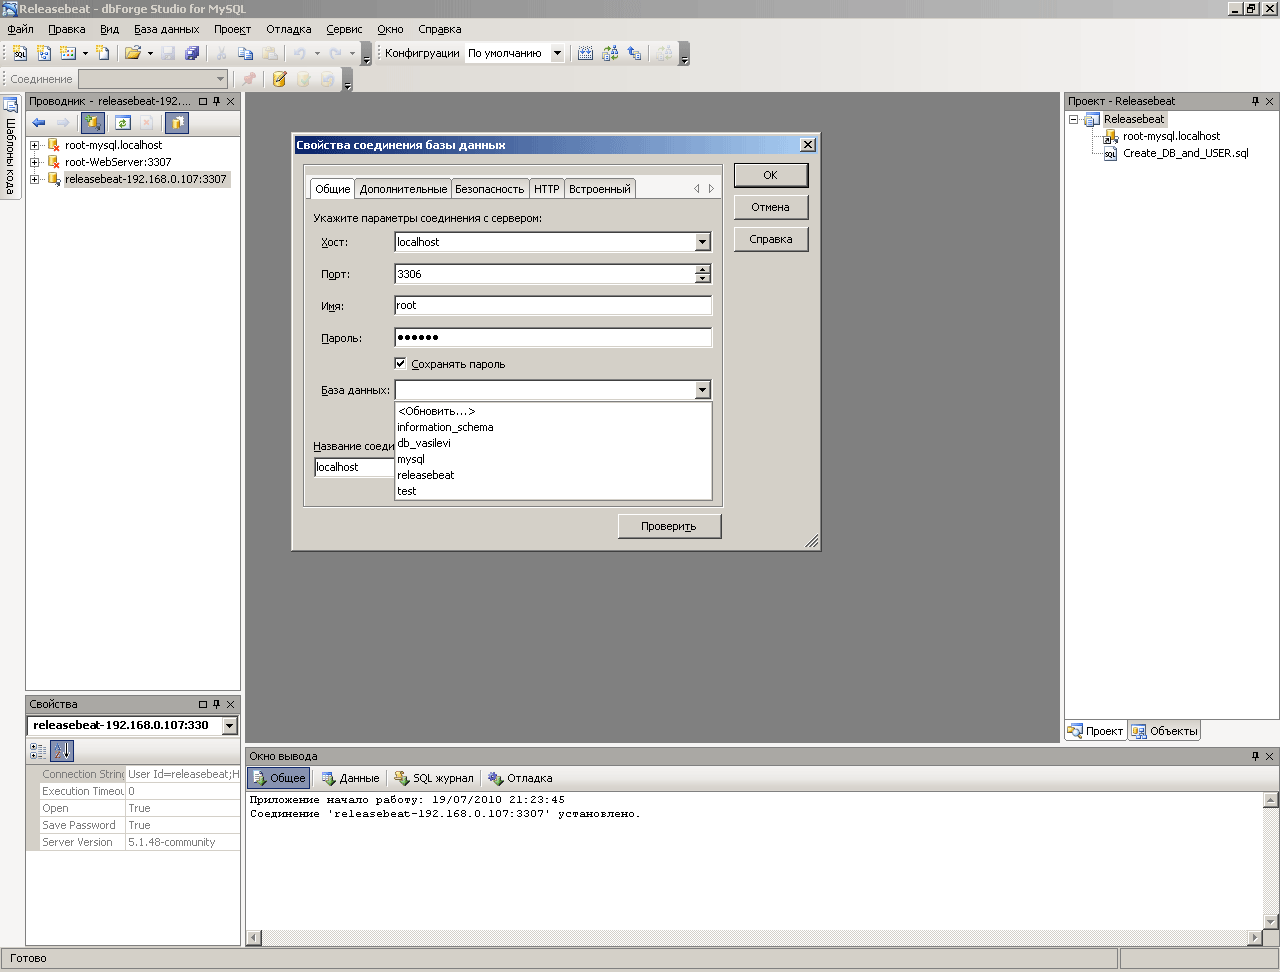The width and height of the screenshot is (1280, 972).
Task: Choose db_vasilevi from the database list
Action: click(x=553, y=443)
